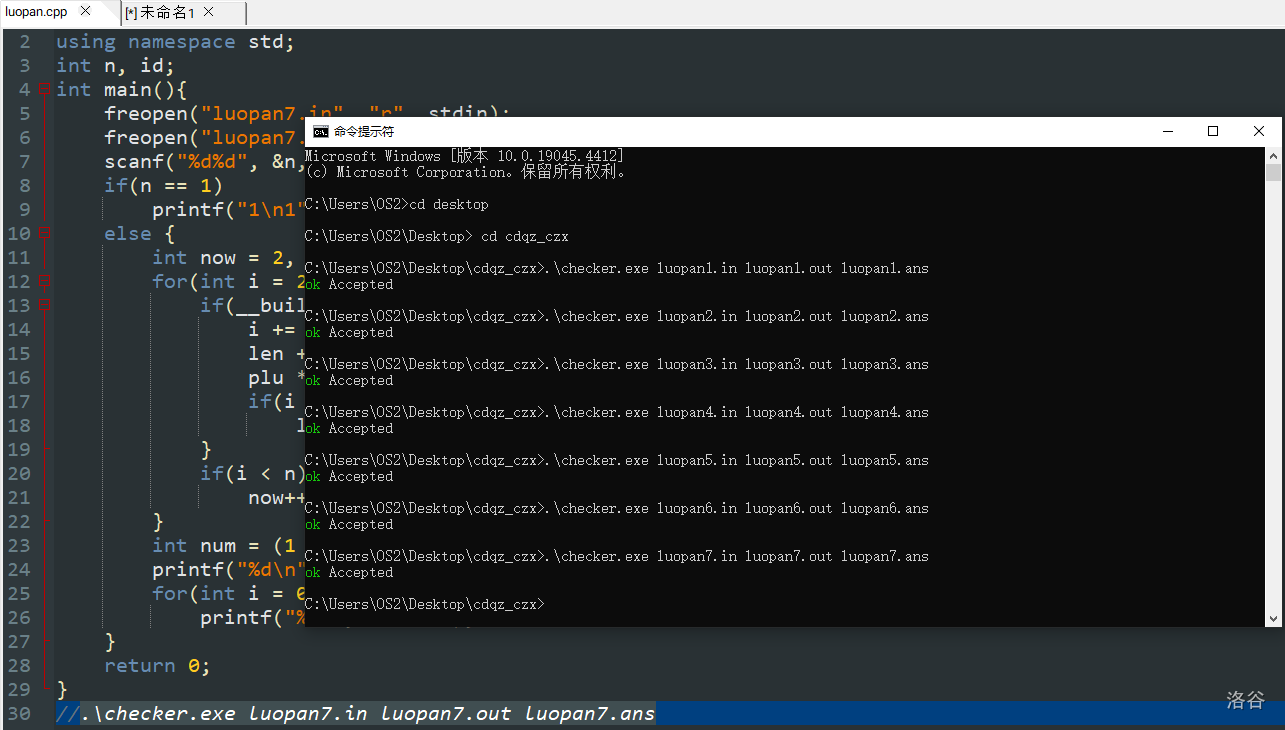This screenshot has height=730, width=1285.
Task: Open the command prompt title bar icon menu
Action: [x=320, y=132]
